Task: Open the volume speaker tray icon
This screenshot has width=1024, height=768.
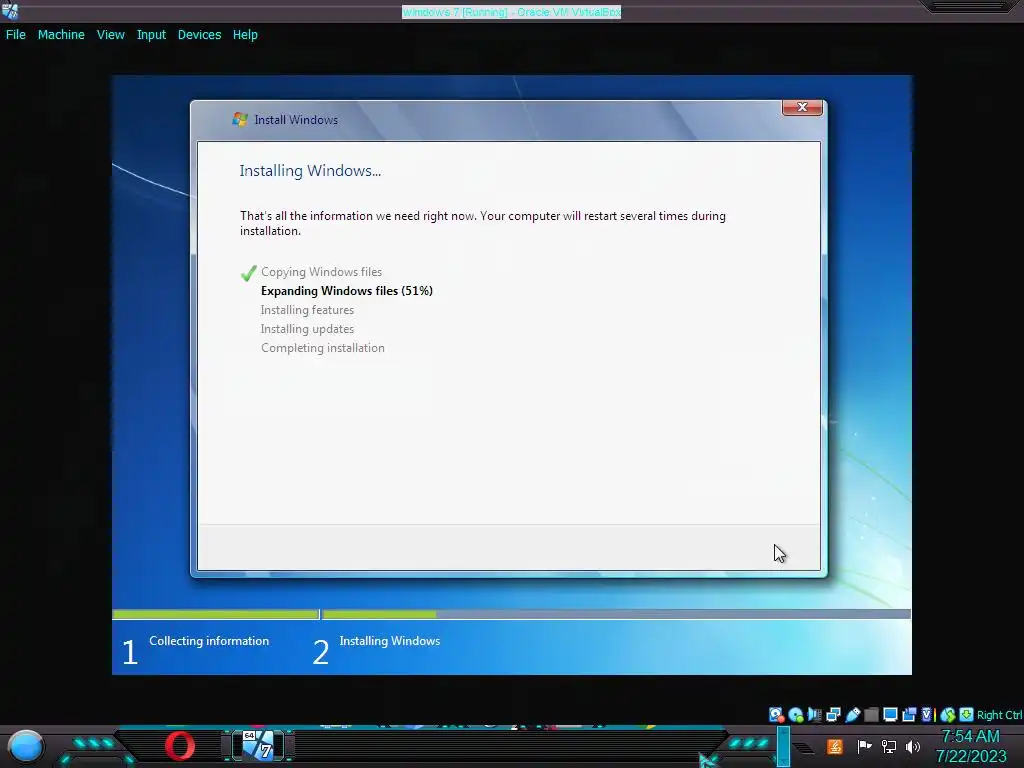Action: (913, 746)
